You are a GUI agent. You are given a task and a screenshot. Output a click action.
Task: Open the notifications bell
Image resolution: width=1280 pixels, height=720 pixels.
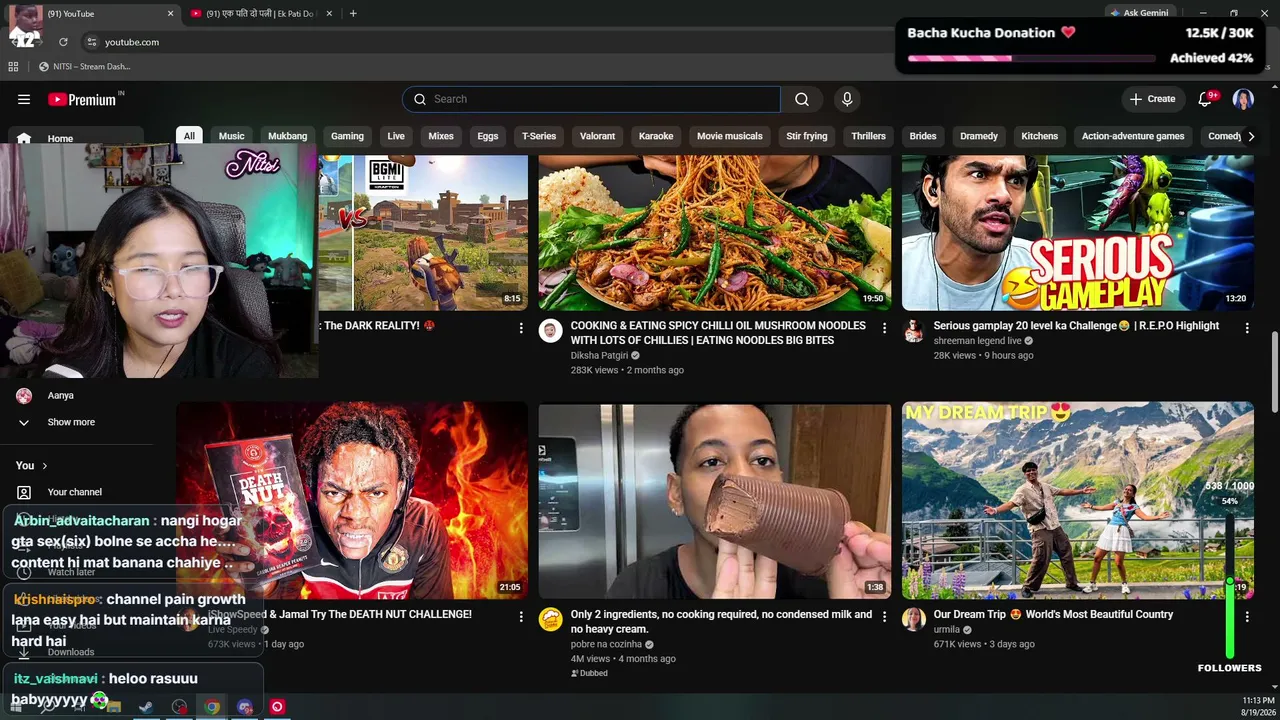point(1205,99)
